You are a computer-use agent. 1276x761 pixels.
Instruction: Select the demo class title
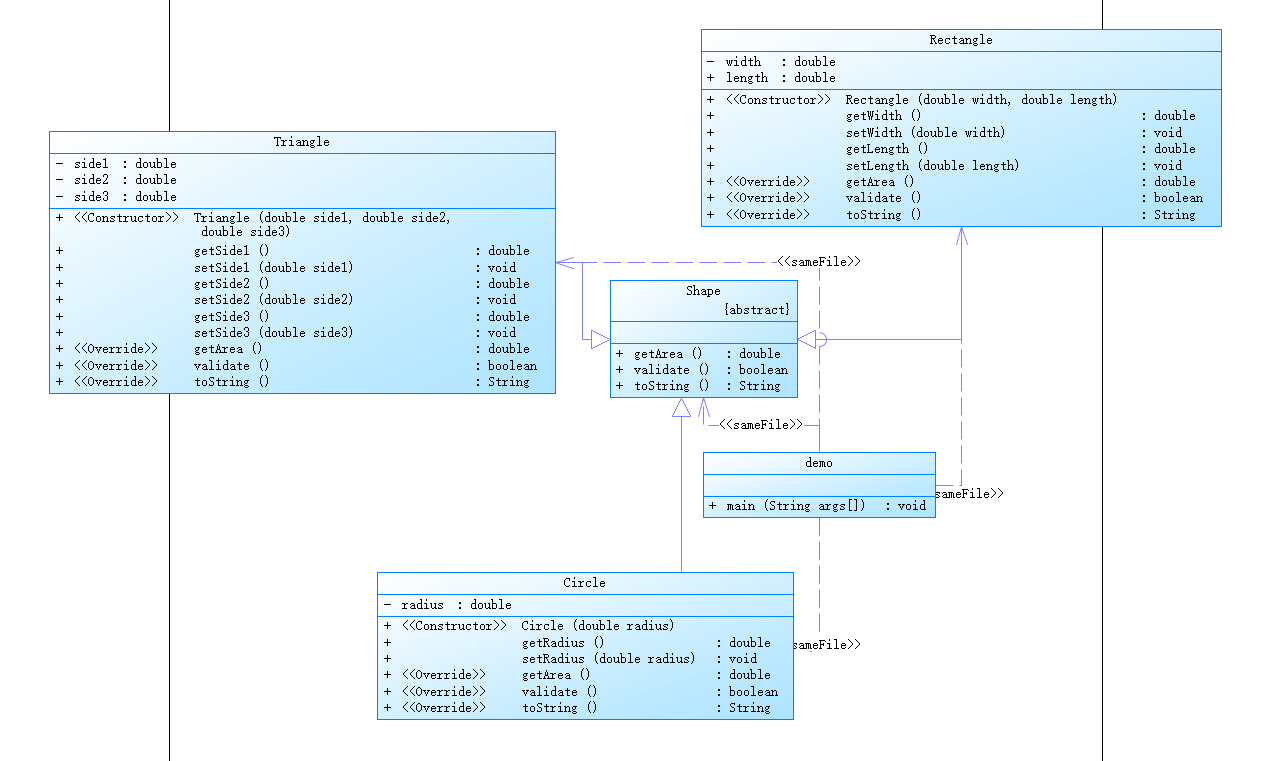pos(819,463)
